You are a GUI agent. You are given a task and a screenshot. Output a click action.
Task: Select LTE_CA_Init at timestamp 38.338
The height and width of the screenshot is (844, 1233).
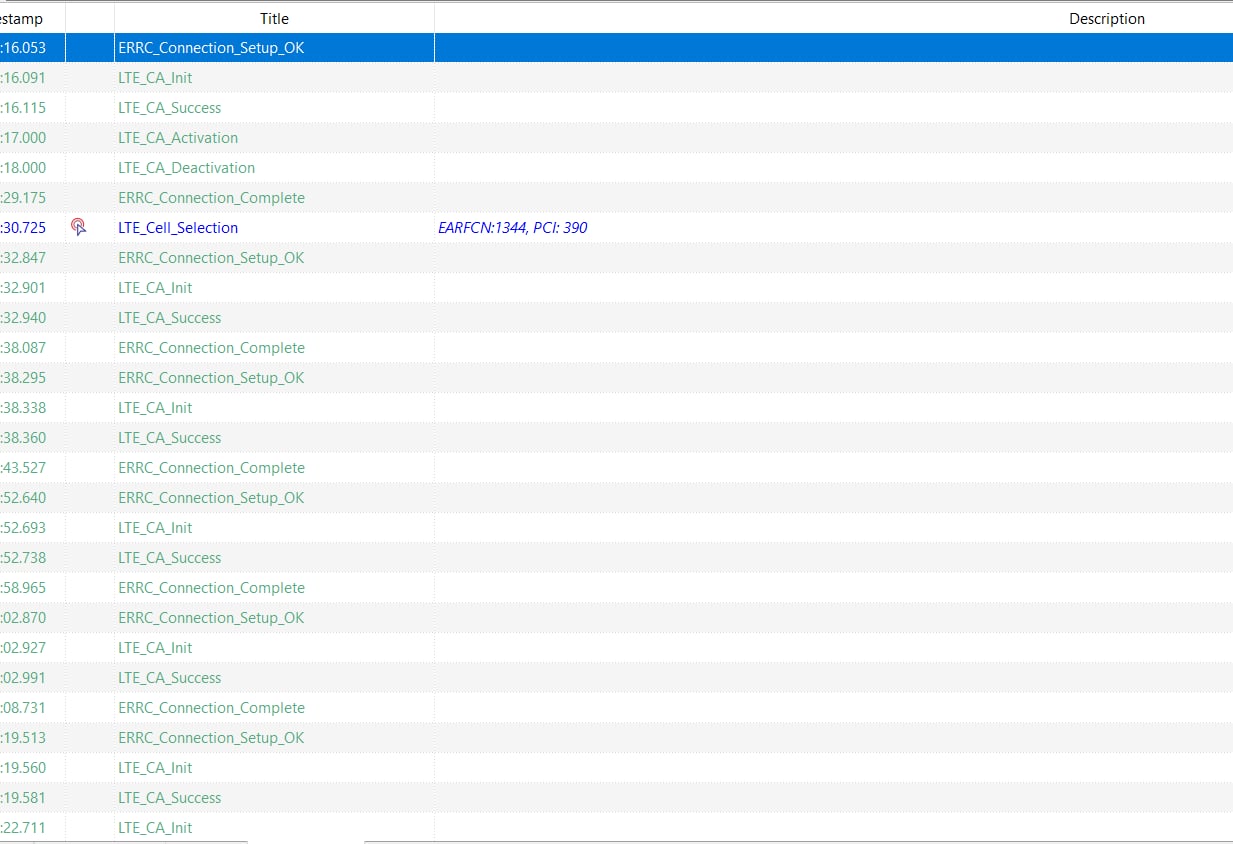pos(155,407)
